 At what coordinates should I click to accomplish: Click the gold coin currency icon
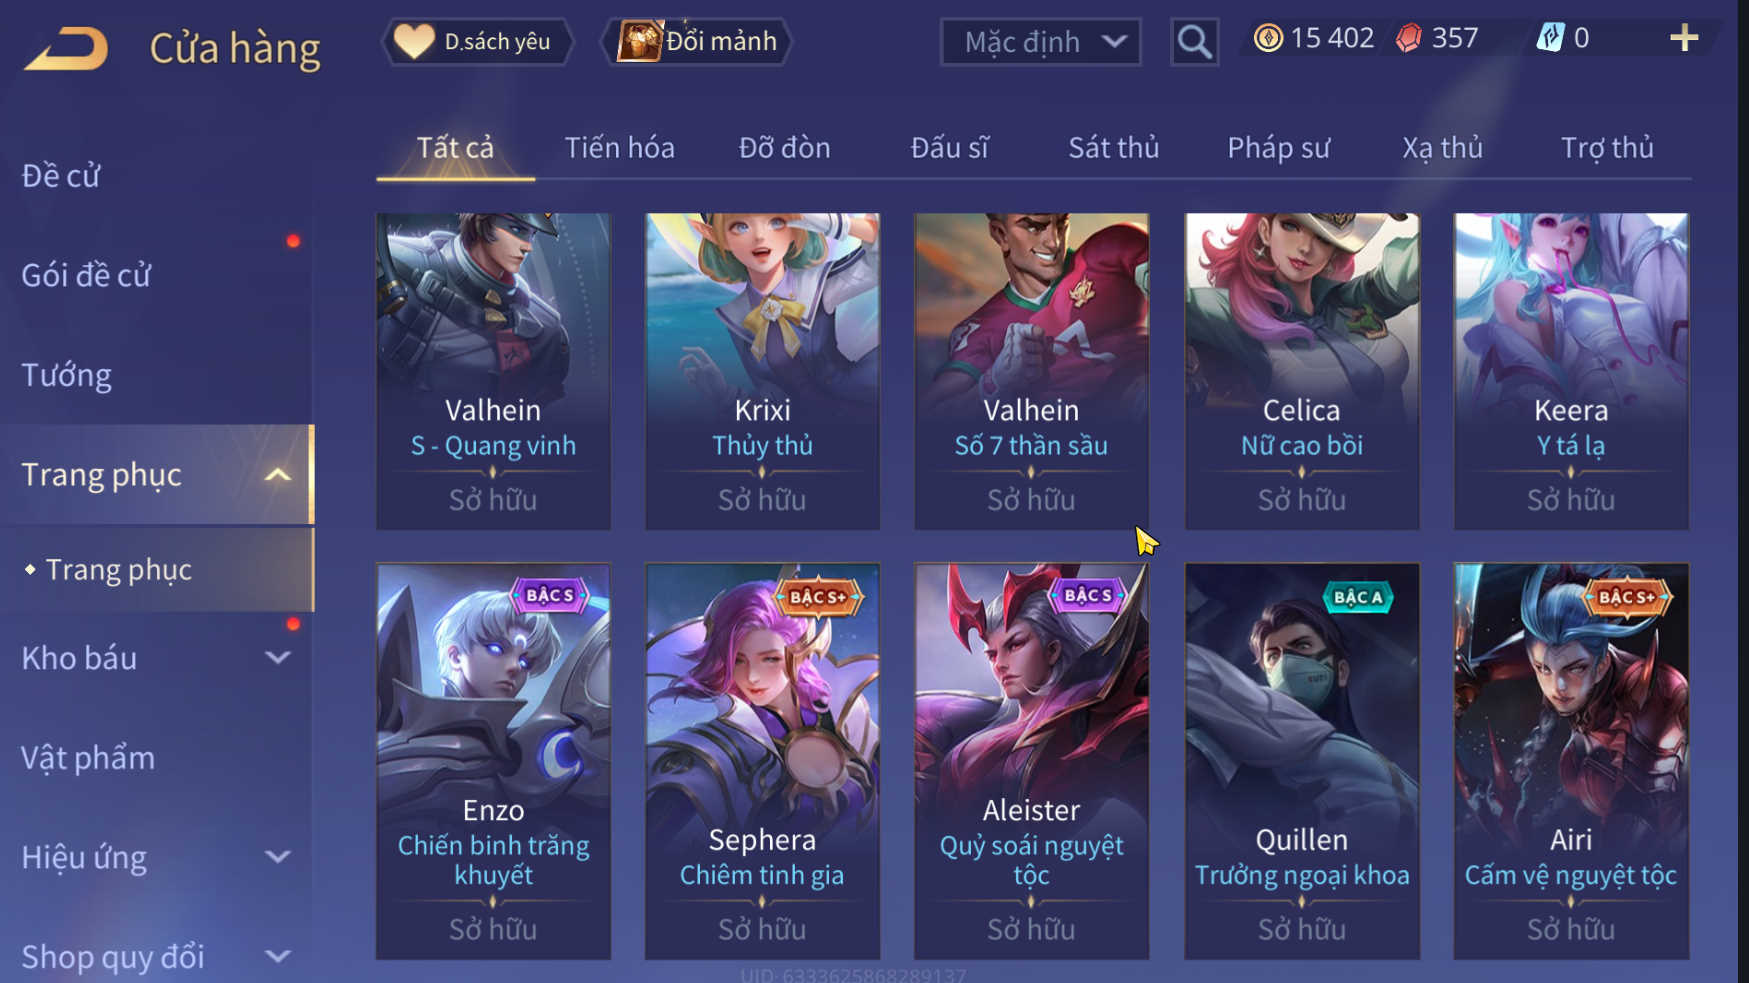tap(1268, 38)
